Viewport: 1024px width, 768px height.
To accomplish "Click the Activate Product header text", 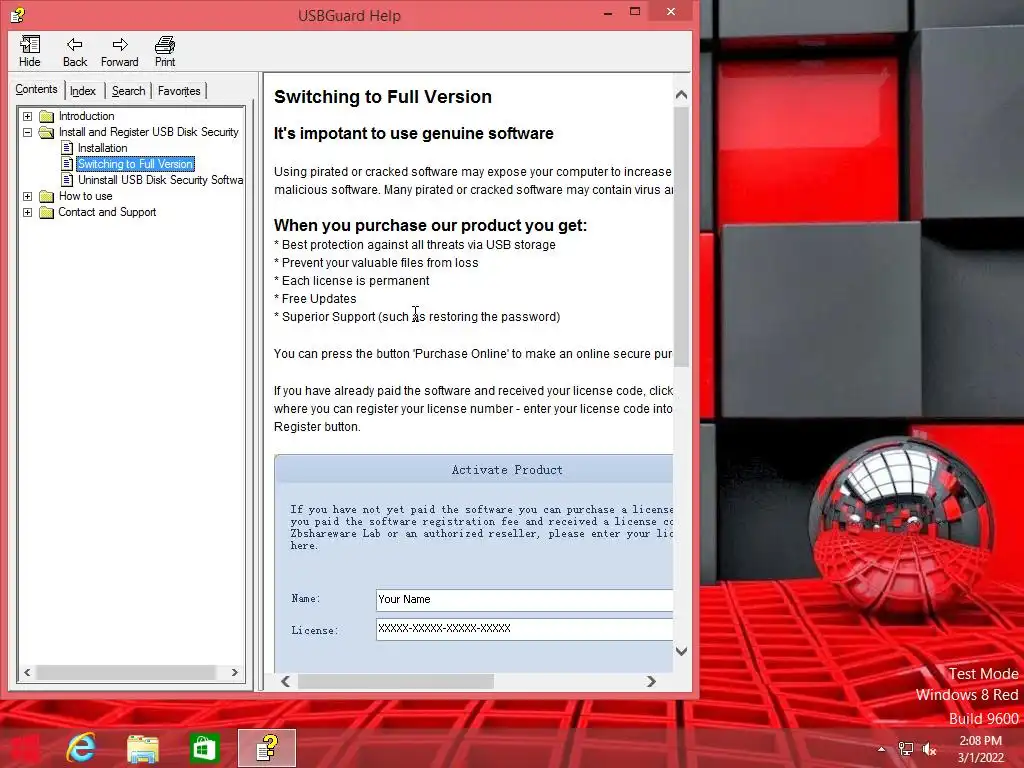I will [507, 470].
